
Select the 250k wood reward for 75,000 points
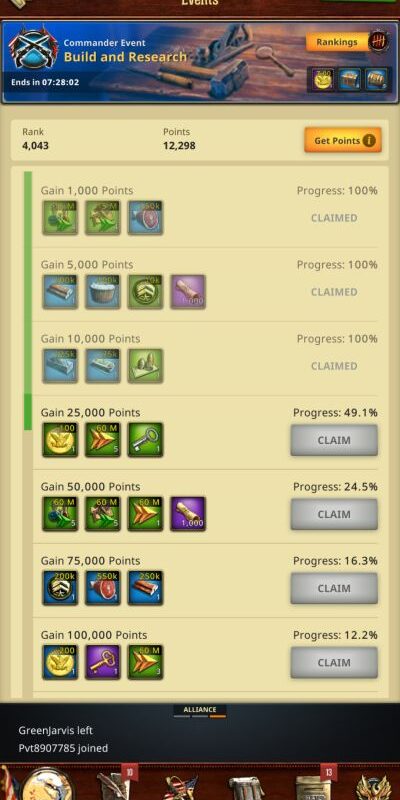coord(145,588)
